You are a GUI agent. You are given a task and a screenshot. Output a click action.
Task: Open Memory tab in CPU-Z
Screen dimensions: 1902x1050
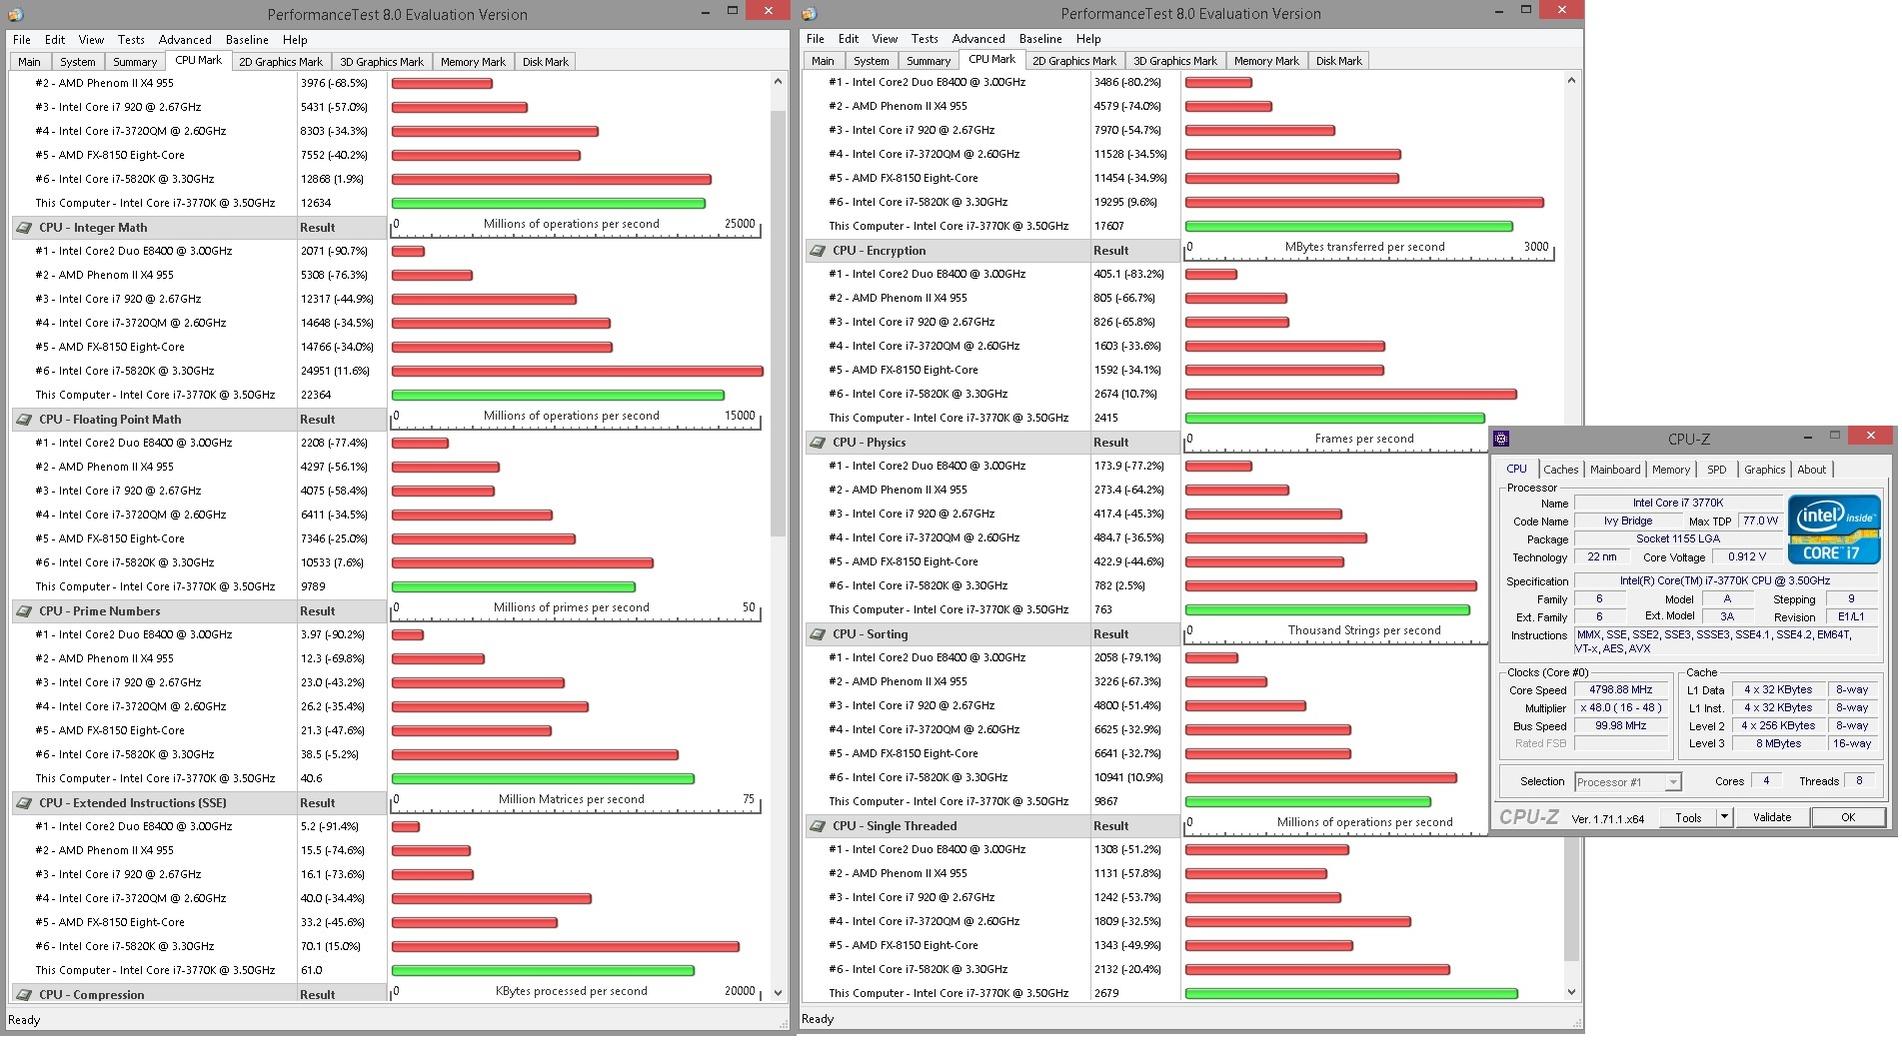coord(1671,470)
